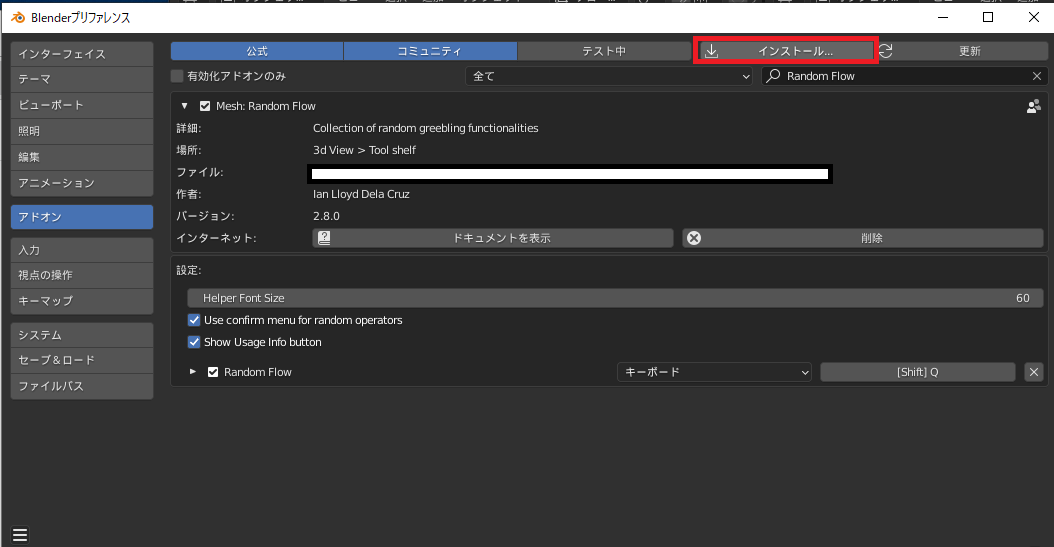Viewport: 1054px width, 547px height.
Task: Expand the Random Flow keymap entry
Action: pyautogui.click(x=193, y=372)
